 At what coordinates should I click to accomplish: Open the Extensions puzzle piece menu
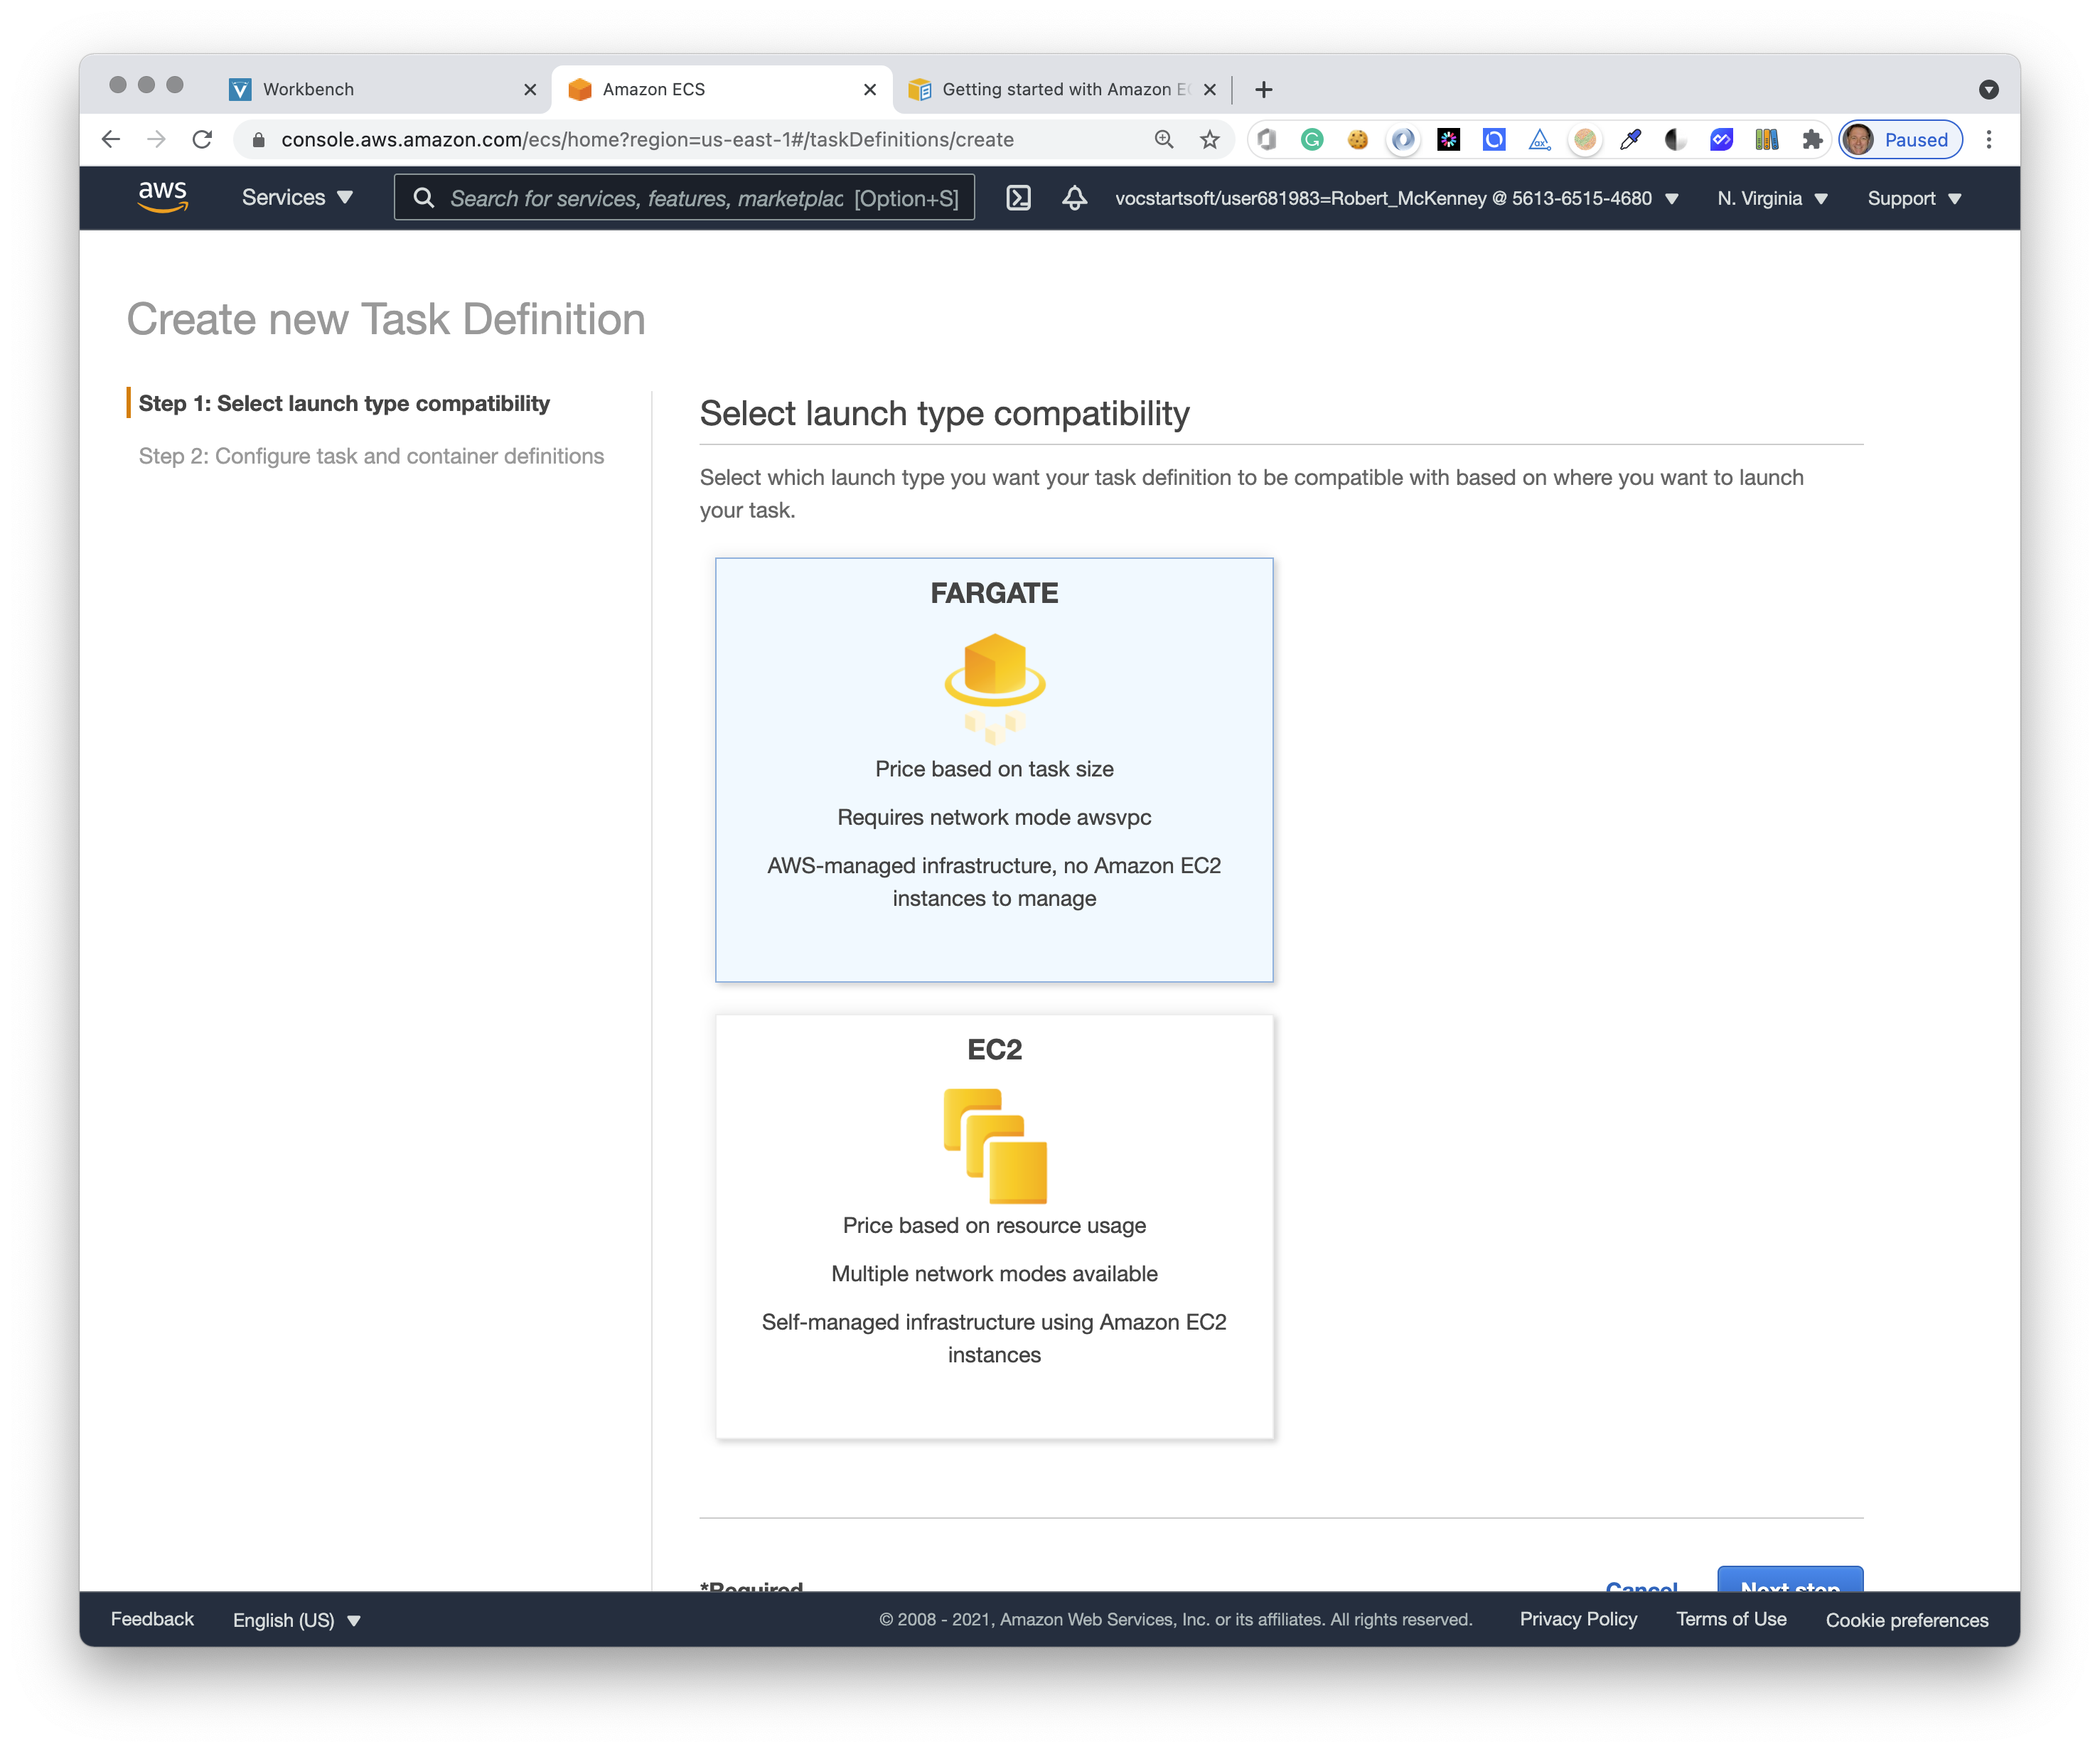coord(1812,139)
